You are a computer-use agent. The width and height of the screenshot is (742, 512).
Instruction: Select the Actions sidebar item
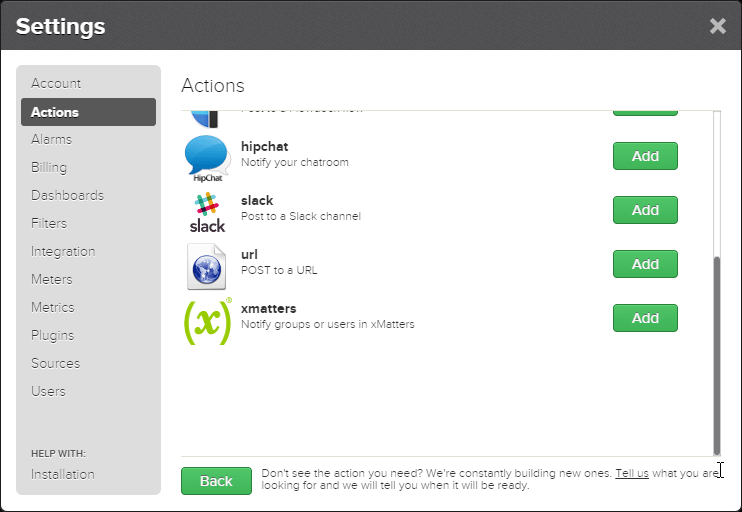[x=88, y=112]
